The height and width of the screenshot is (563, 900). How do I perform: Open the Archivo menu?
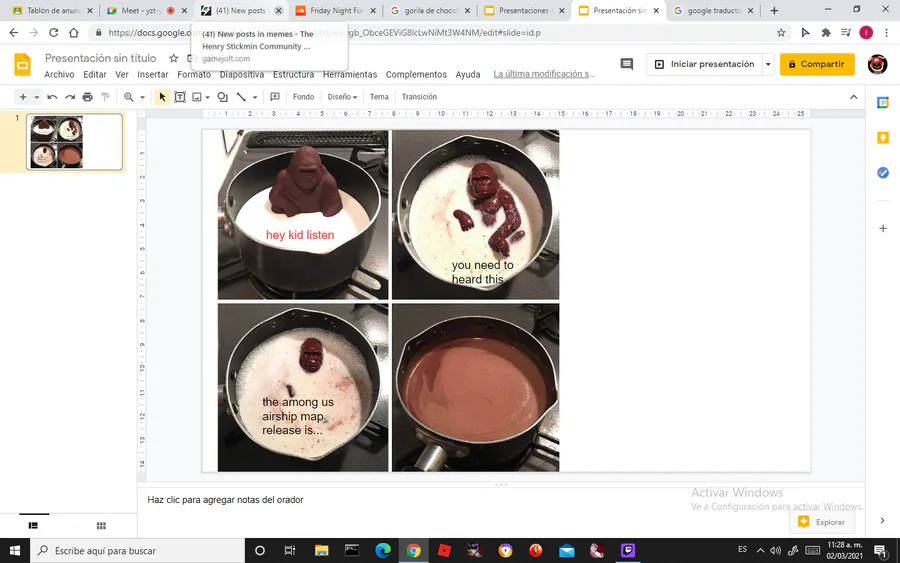pos(59,75)
